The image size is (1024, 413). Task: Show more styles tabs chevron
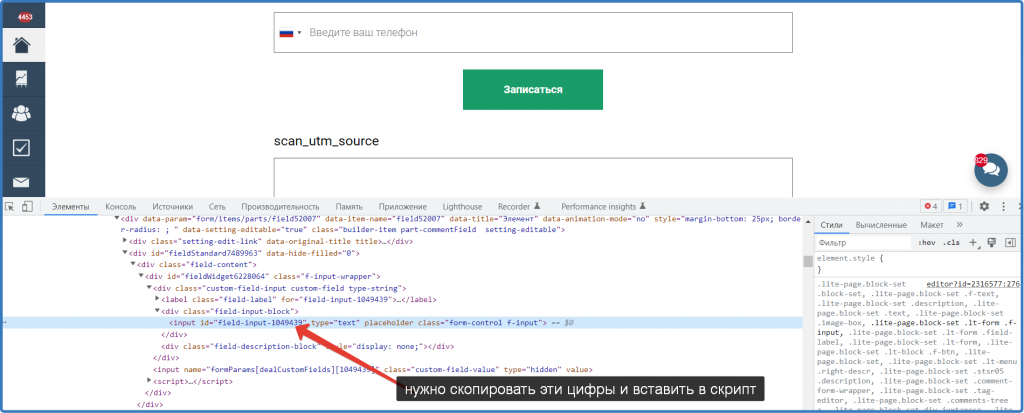pos(959,225)
